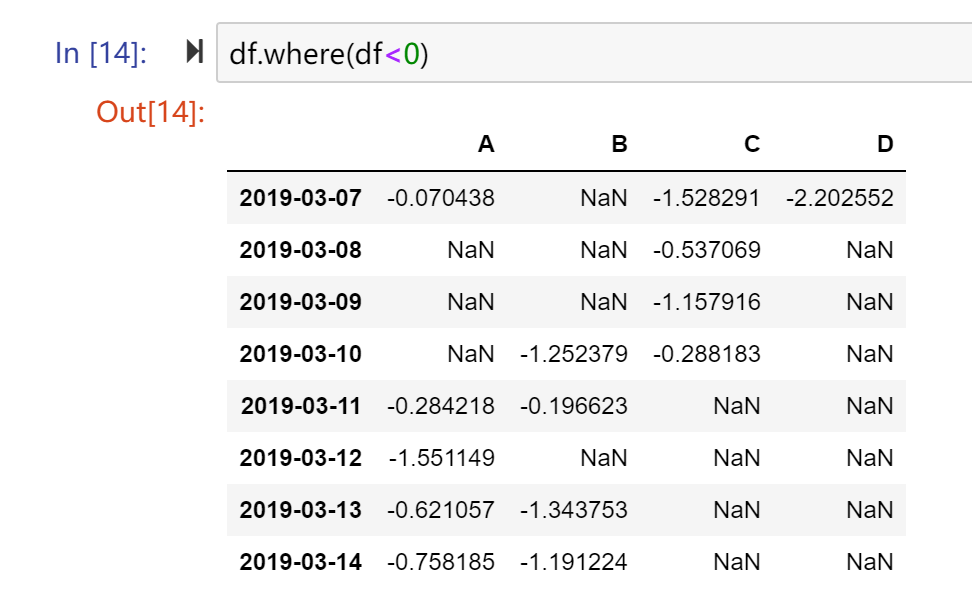Click the value -1.528291 in column C
The image size is (972, 604).
point(707,198)
